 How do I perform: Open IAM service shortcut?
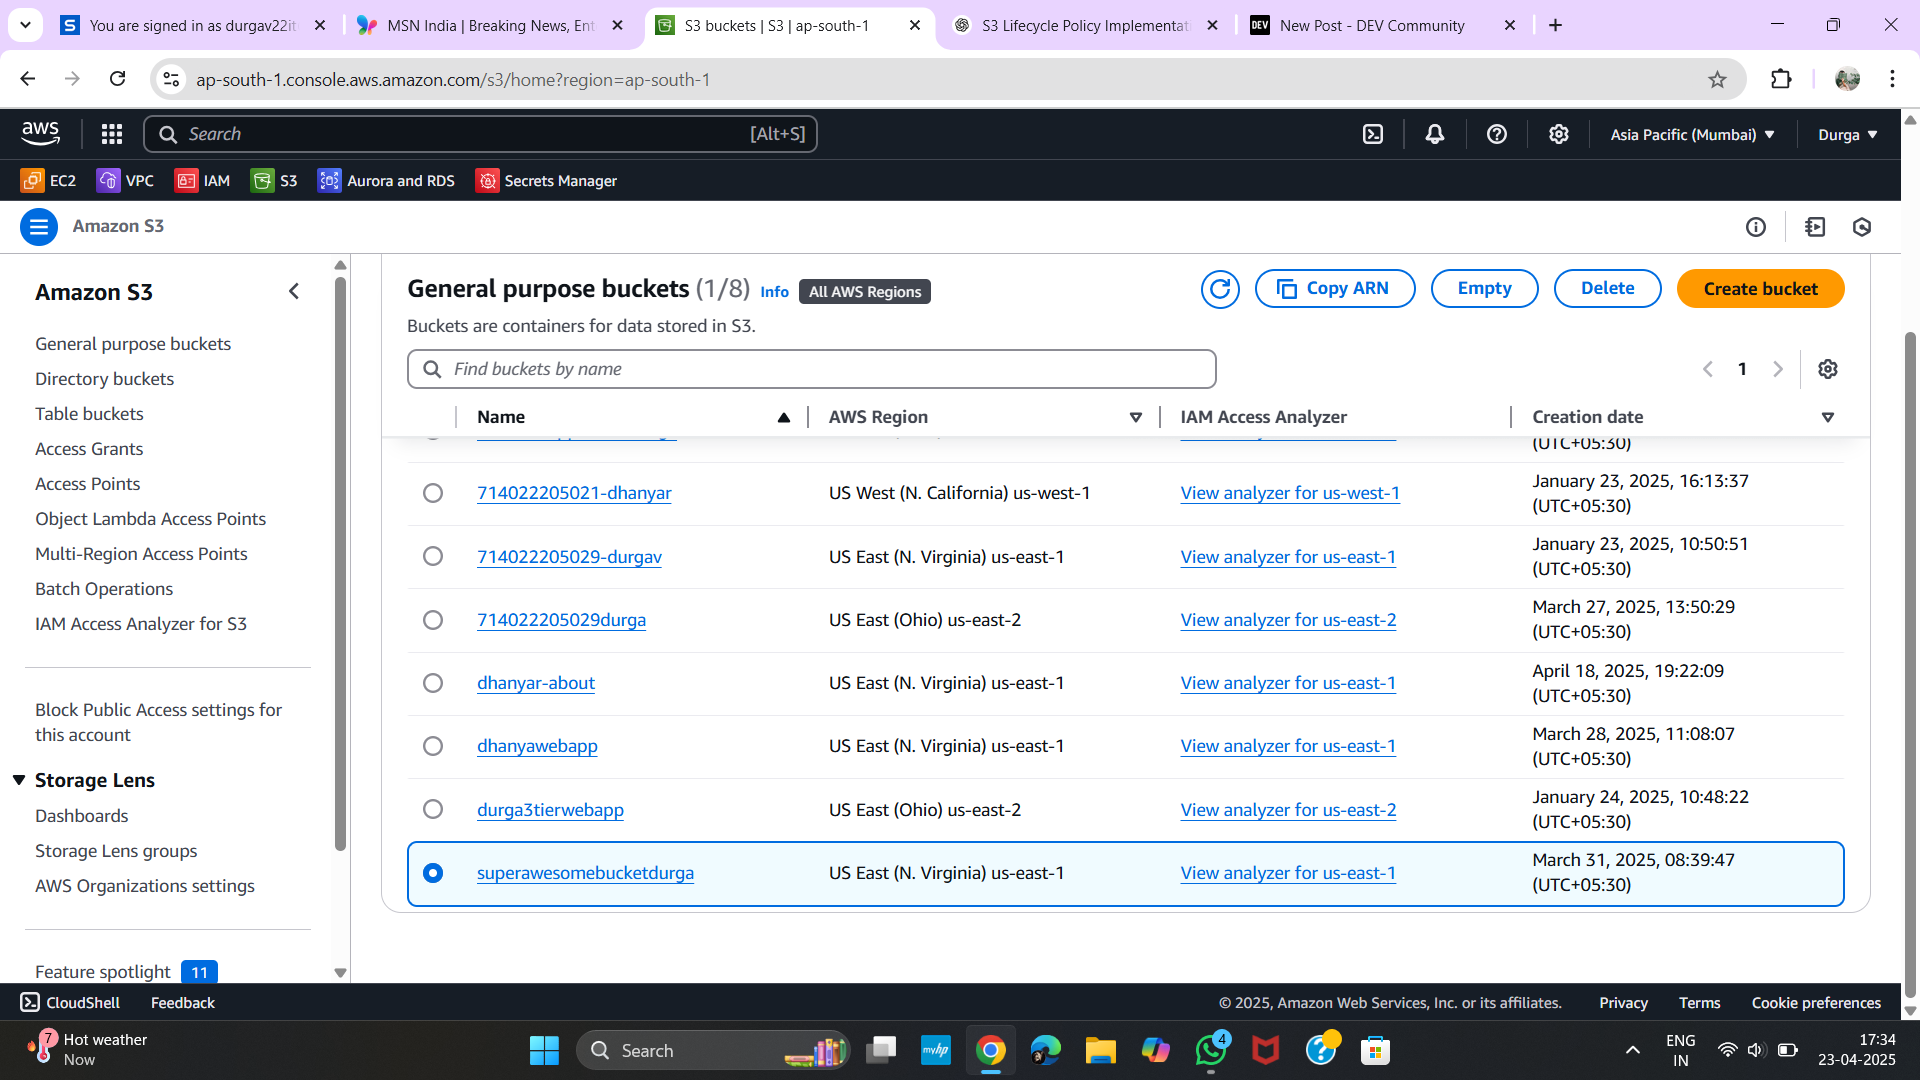(x=203, y=180)
